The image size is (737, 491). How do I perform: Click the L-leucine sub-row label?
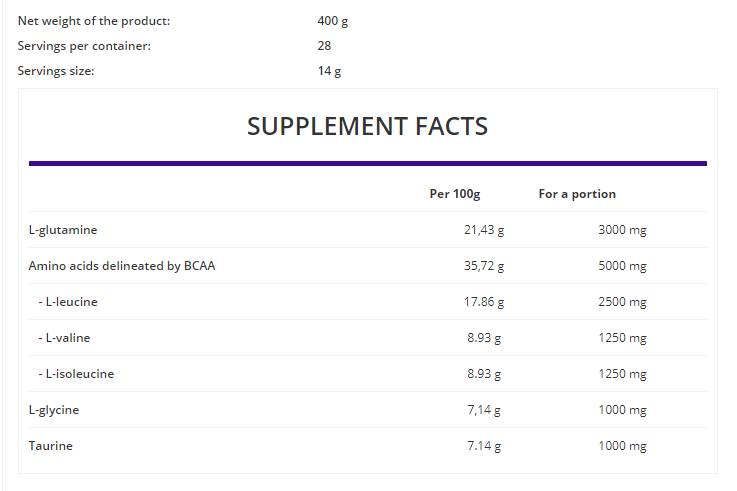click(x=68, y=302)
